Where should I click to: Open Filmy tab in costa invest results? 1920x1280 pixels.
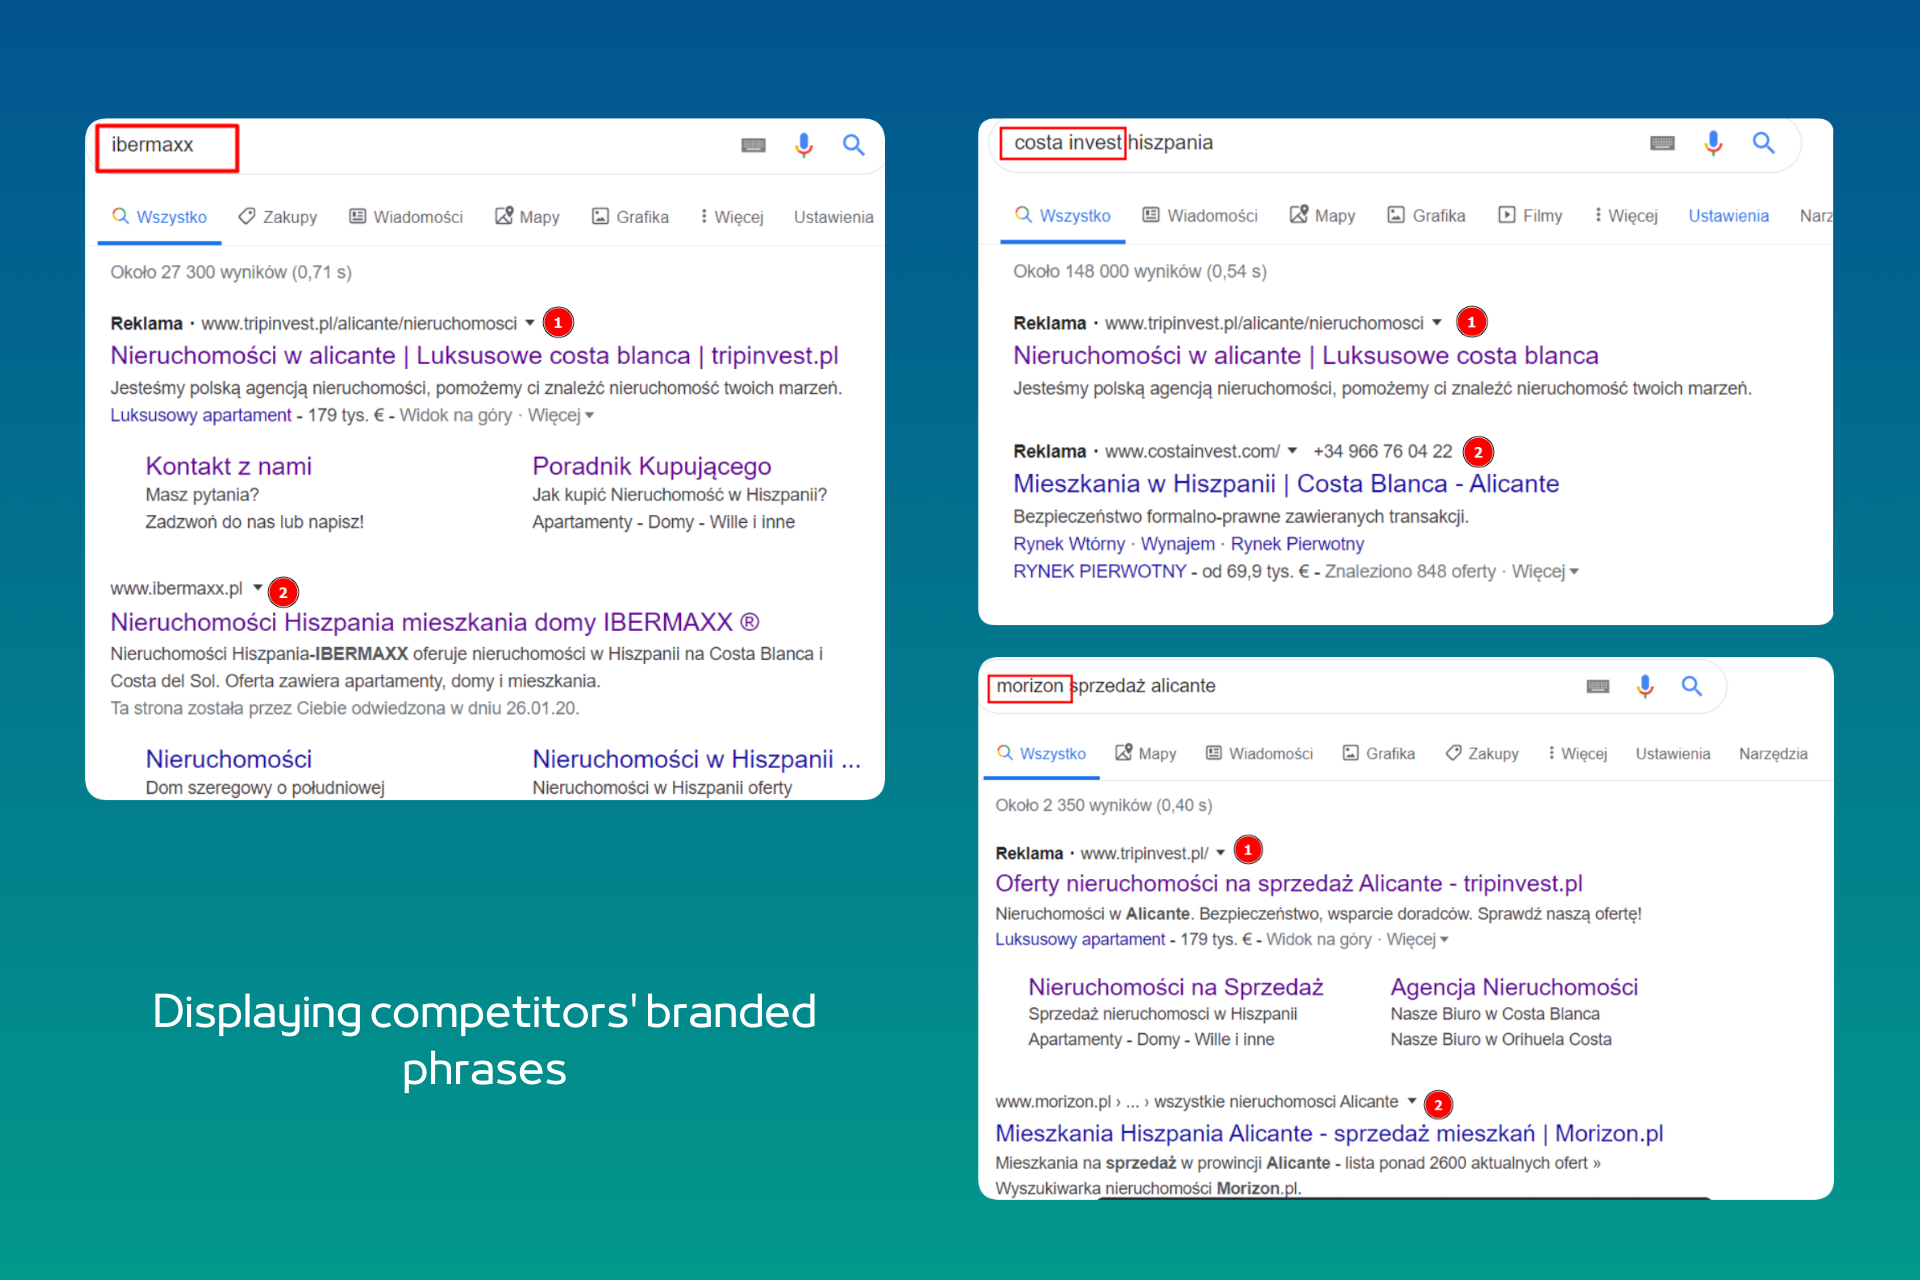click(x=1530, y=216)
